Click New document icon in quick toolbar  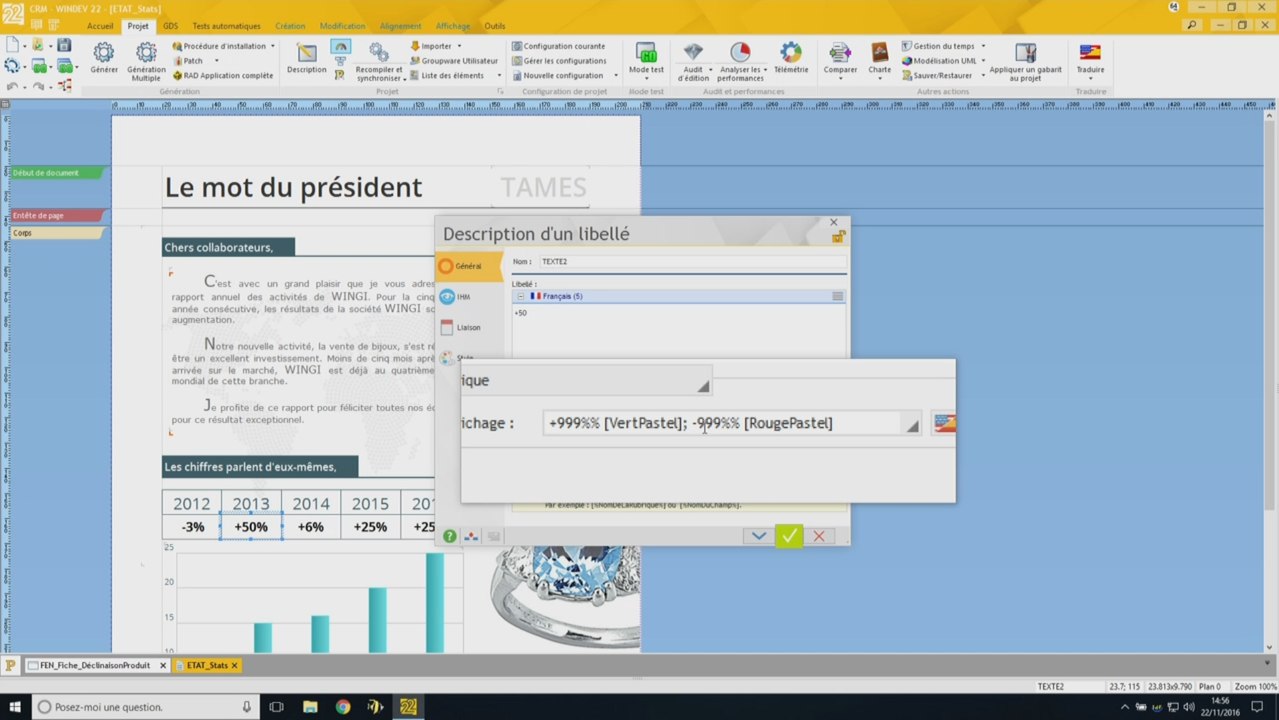click(12, 45)
